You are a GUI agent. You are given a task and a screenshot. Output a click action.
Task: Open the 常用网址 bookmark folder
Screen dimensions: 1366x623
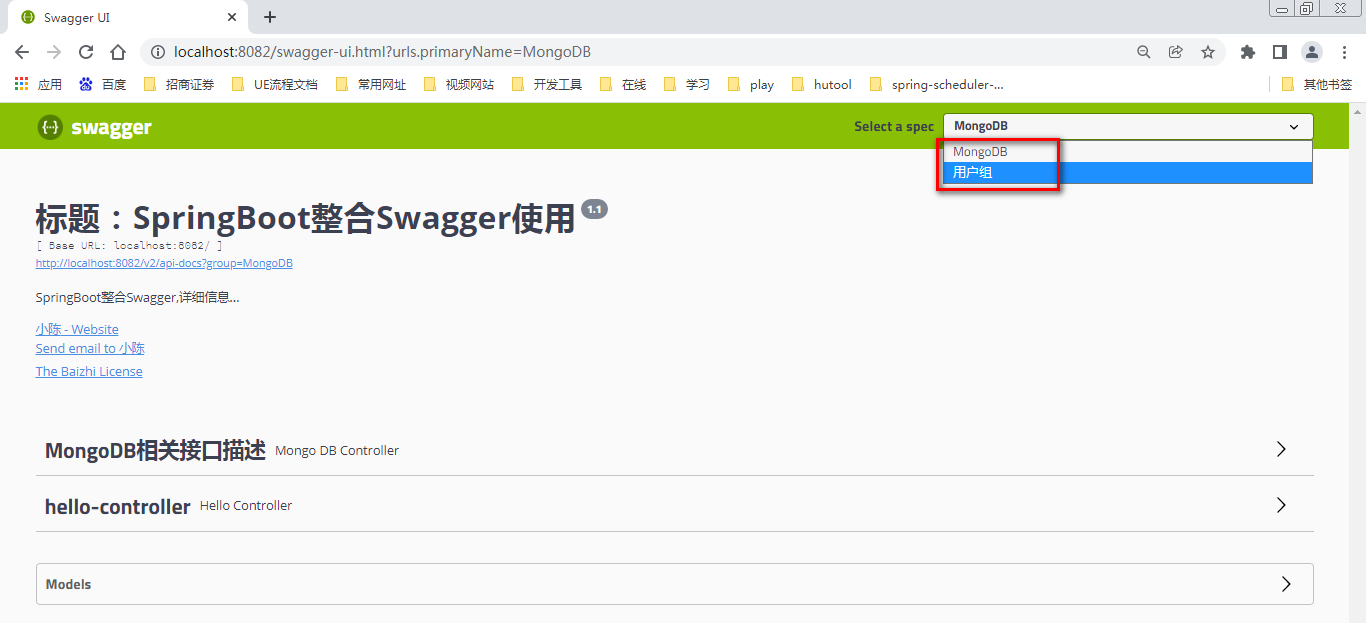click(x=371, y=84)
